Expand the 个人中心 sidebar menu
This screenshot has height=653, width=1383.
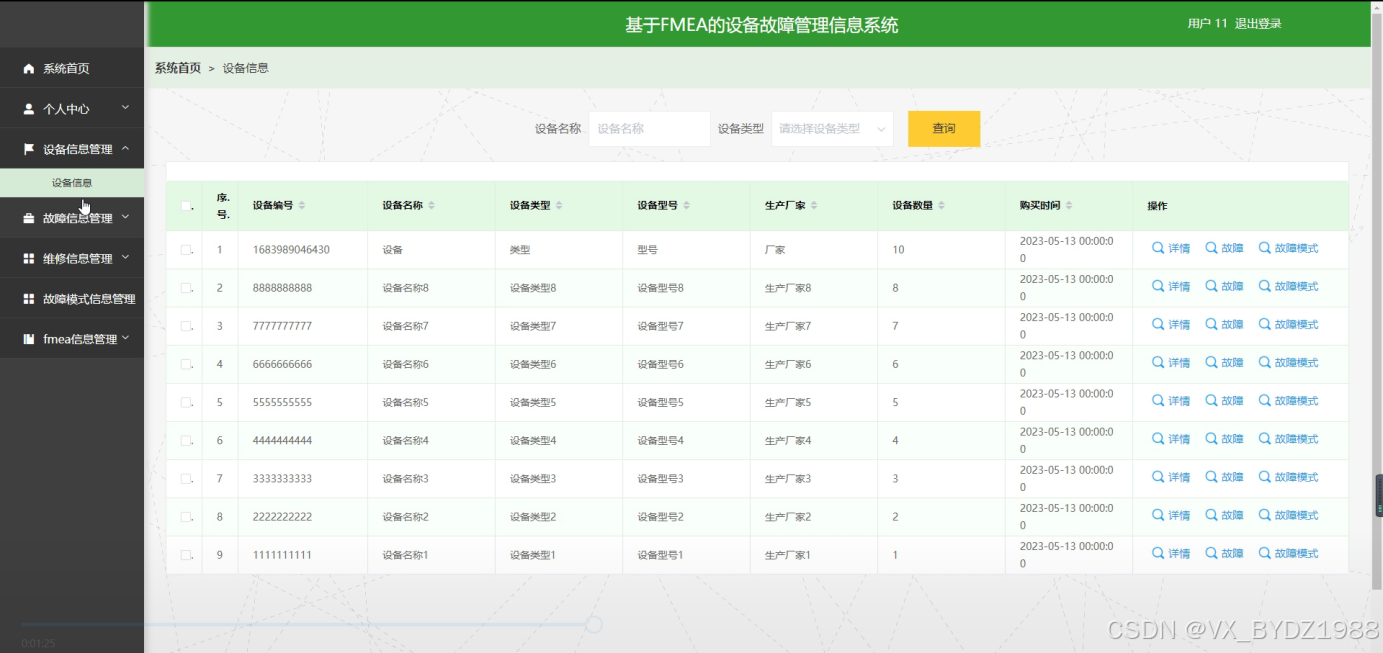coord(125,107)
